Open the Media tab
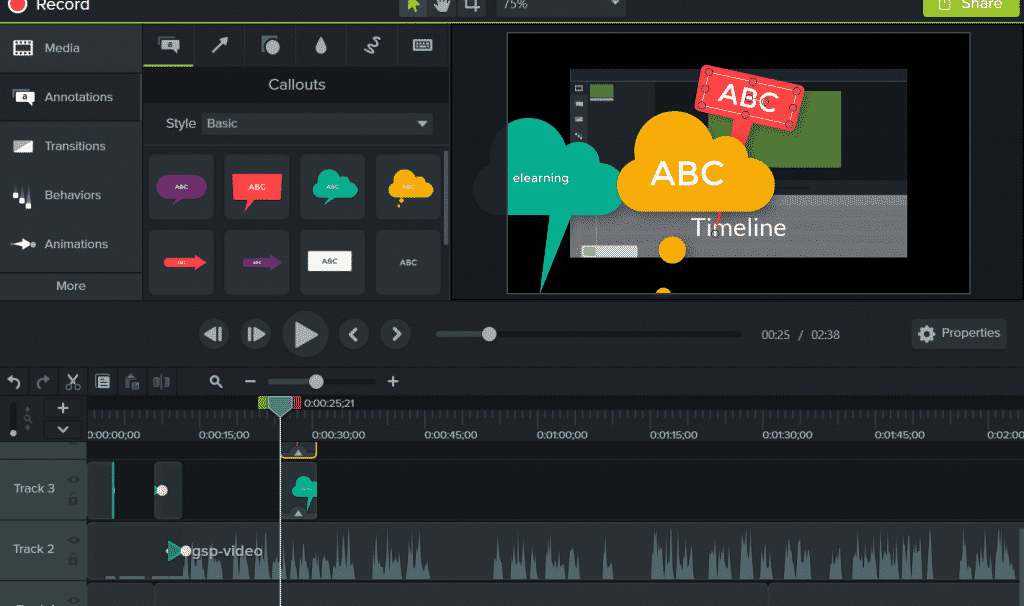 pos(71,48)
